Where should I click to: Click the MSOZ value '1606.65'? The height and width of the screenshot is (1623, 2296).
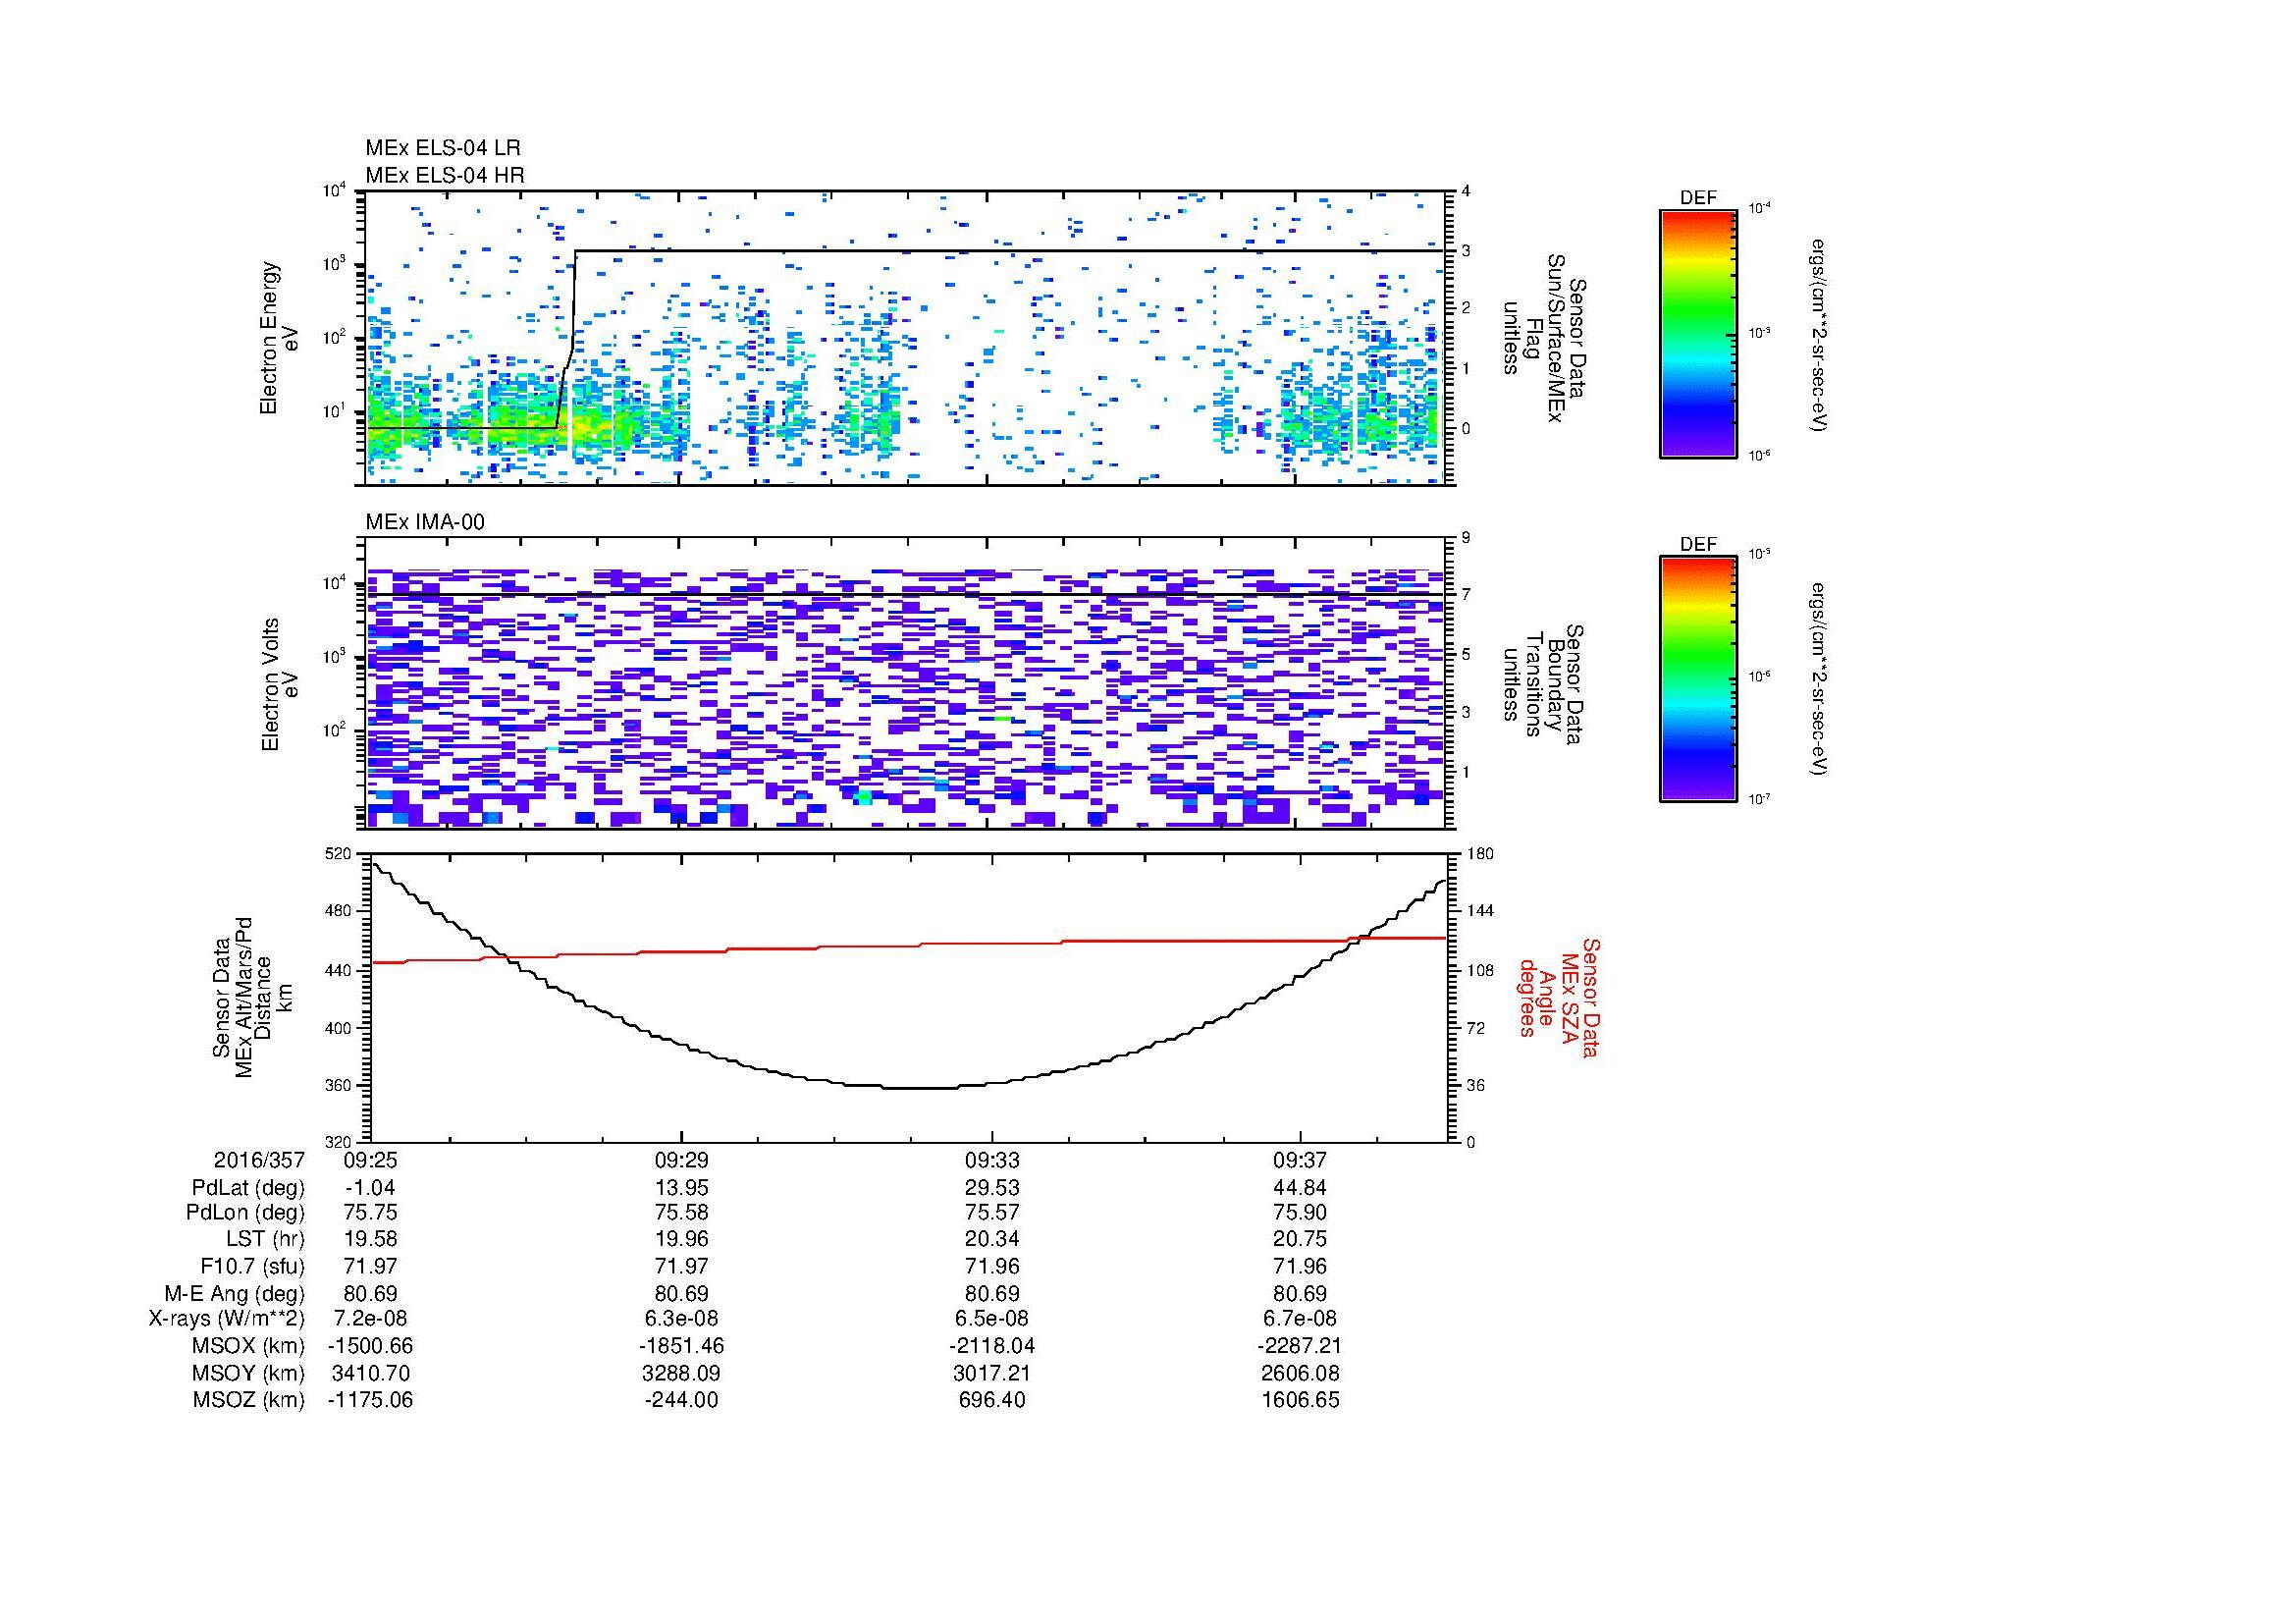tap(1300, 1400)
